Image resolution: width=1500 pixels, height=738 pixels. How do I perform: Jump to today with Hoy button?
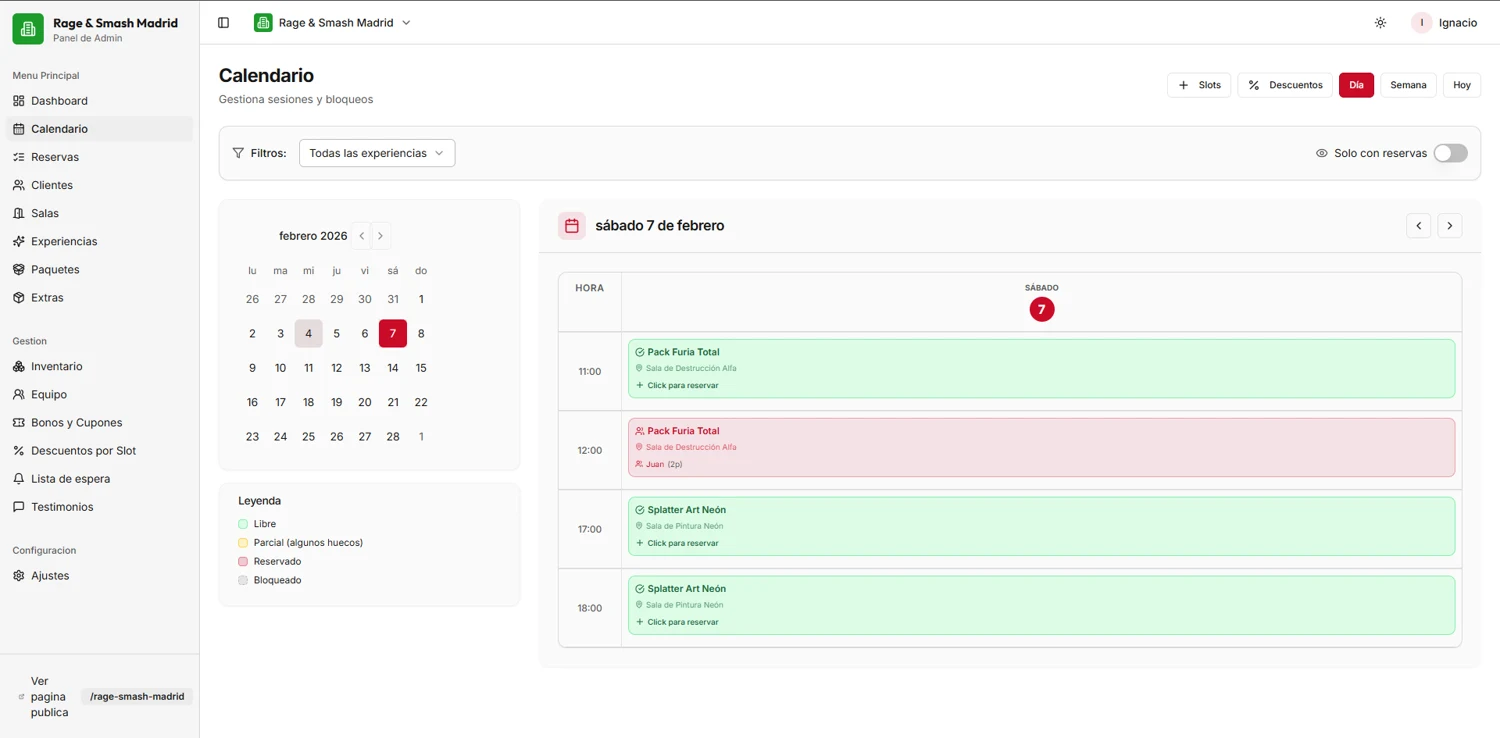tap(1462, 85)
